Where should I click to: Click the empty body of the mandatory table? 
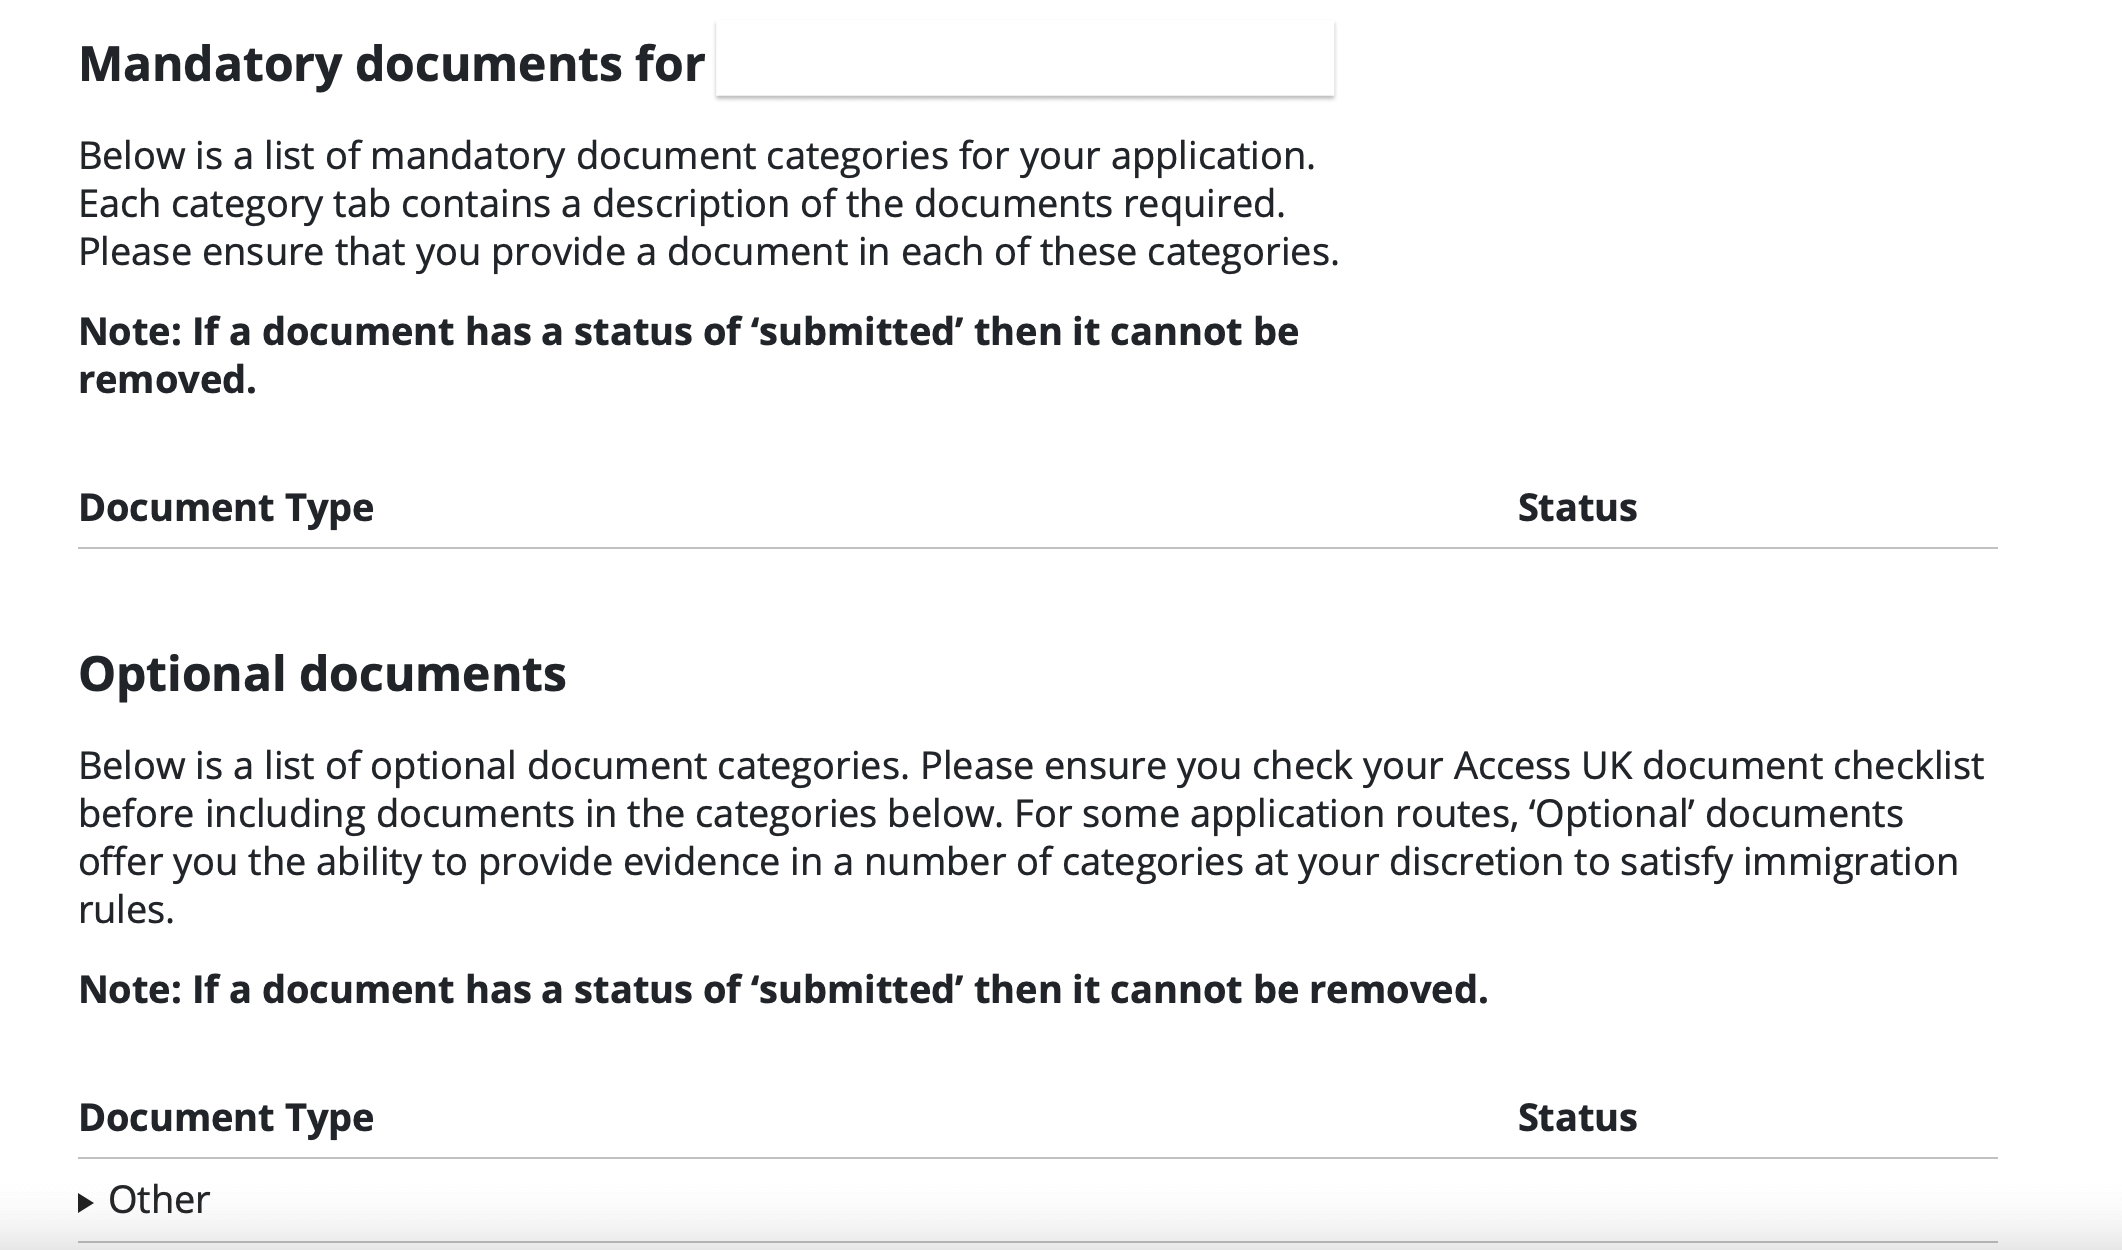pos(1037,585)
